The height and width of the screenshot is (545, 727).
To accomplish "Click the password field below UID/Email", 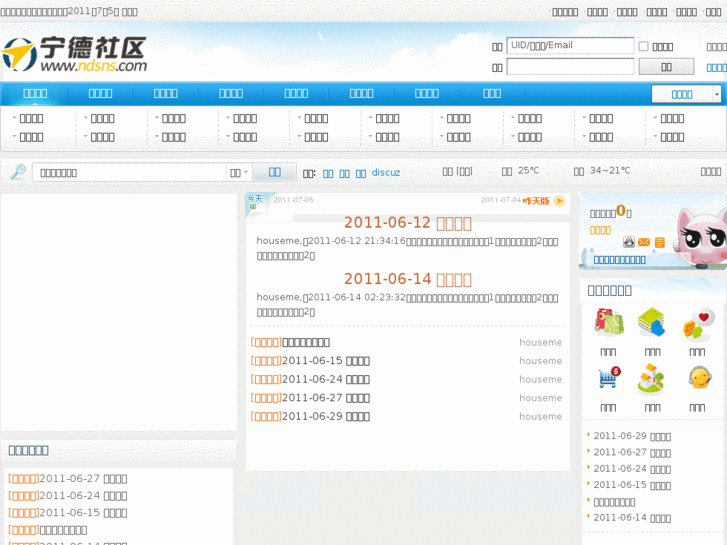I will (x=570, y=66).
